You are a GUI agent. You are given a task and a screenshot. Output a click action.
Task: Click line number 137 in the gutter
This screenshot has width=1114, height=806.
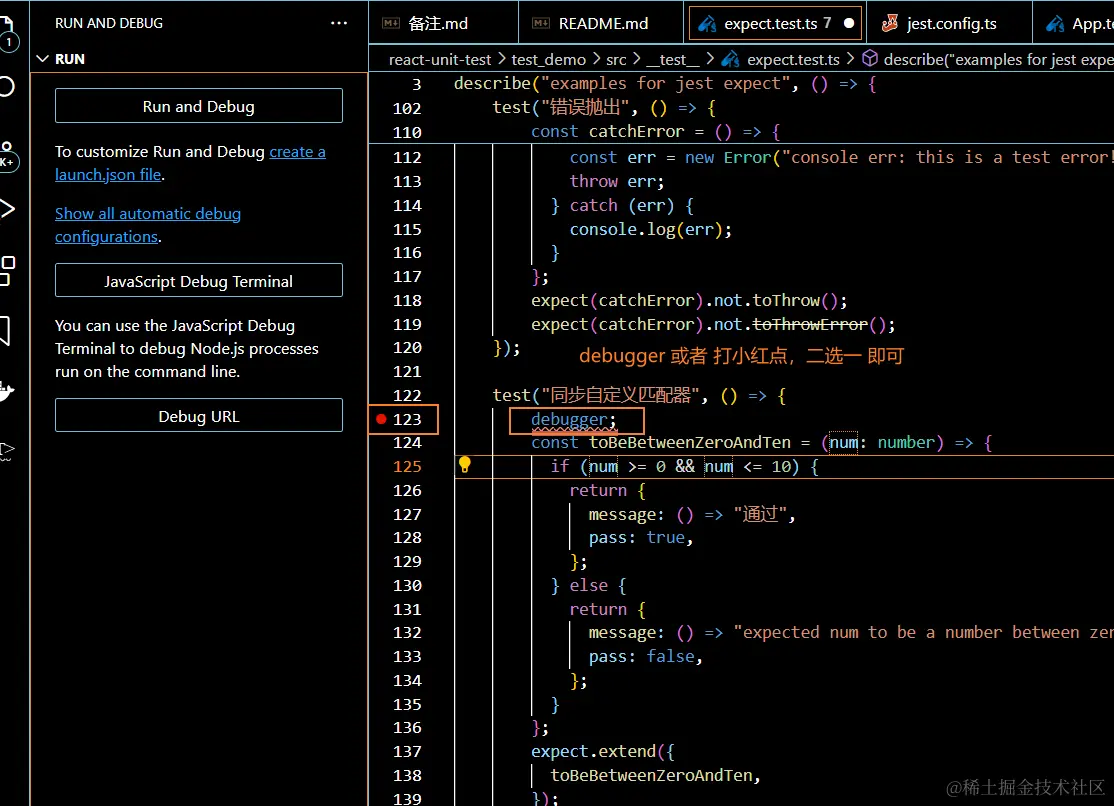(x=407, y=752)
